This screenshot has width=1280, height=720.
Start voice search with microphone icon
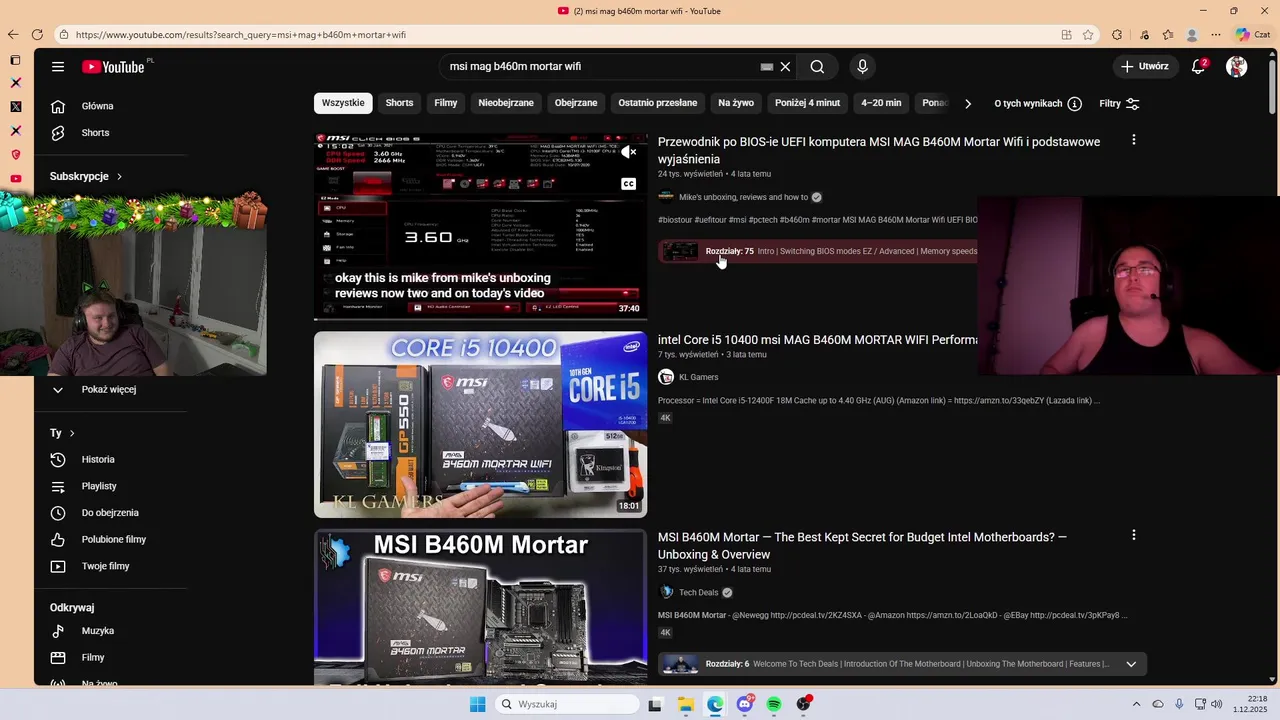[862, 67]
